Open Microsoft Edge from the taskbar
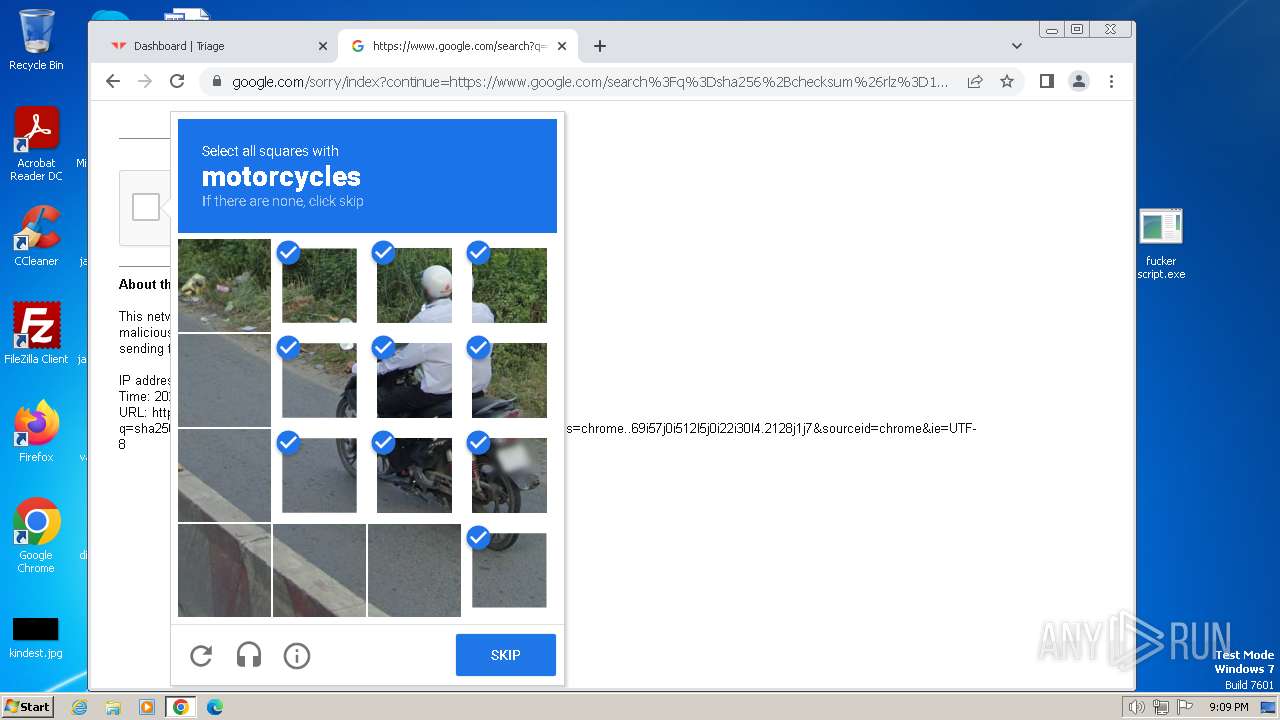 pyautogui.click(x=215, y=707)
